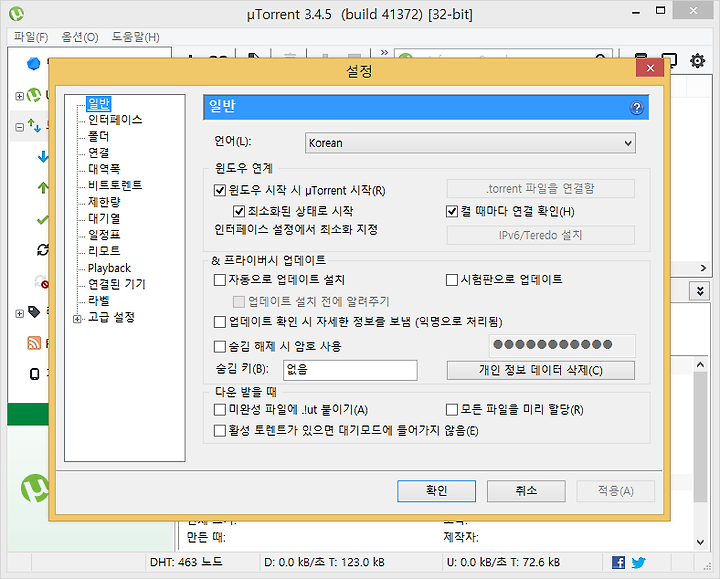This screenshot has width=720, height=579.
Task: Click the vertical scrollbar in detail pane
Action: [700, 436]
